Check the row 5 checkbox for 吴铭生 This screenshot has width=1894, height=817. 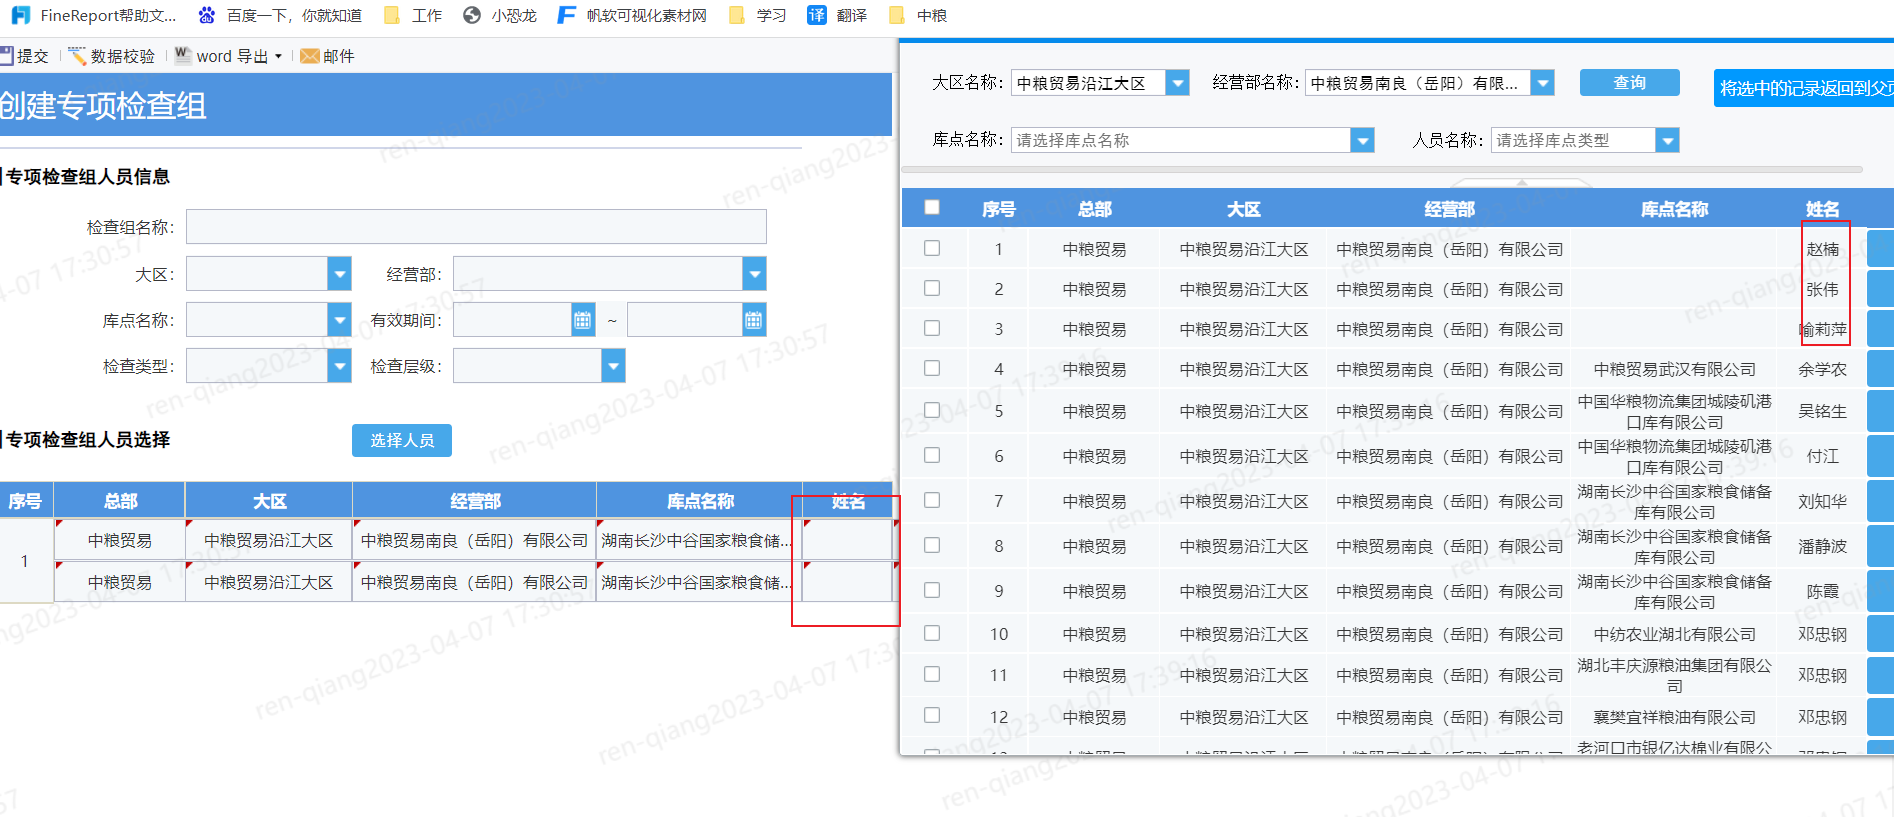932,410
